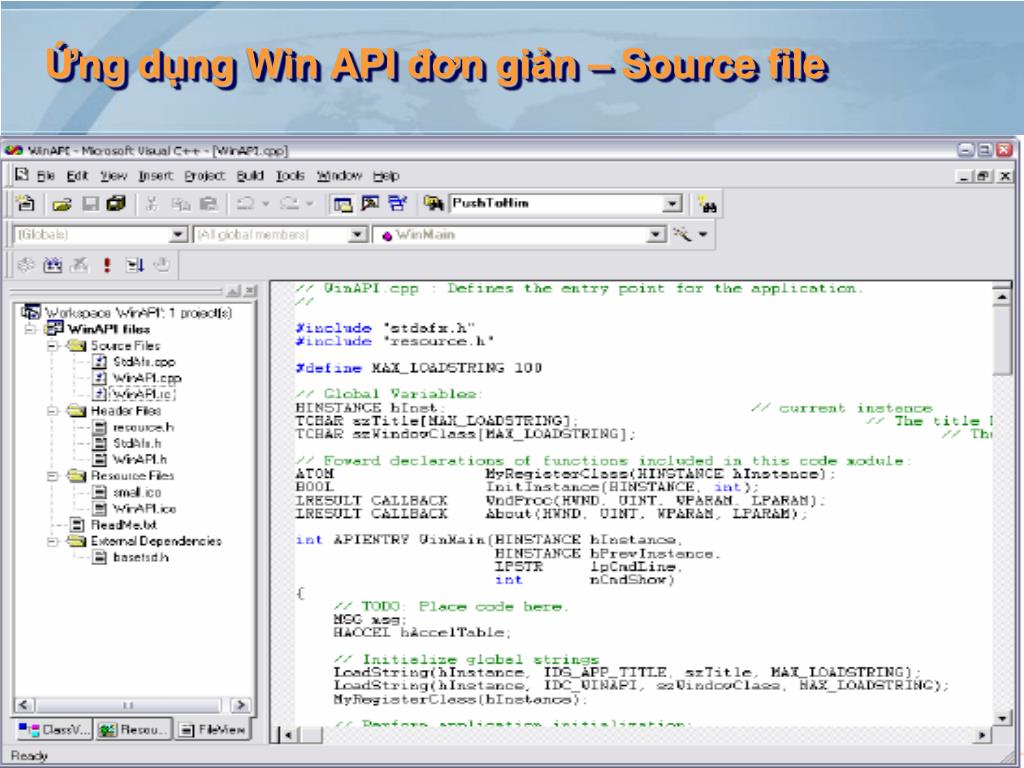The image size is (1024, 768).
Task: Open the WizardBar actions dropdown arrow
Action: click(703, 234)
